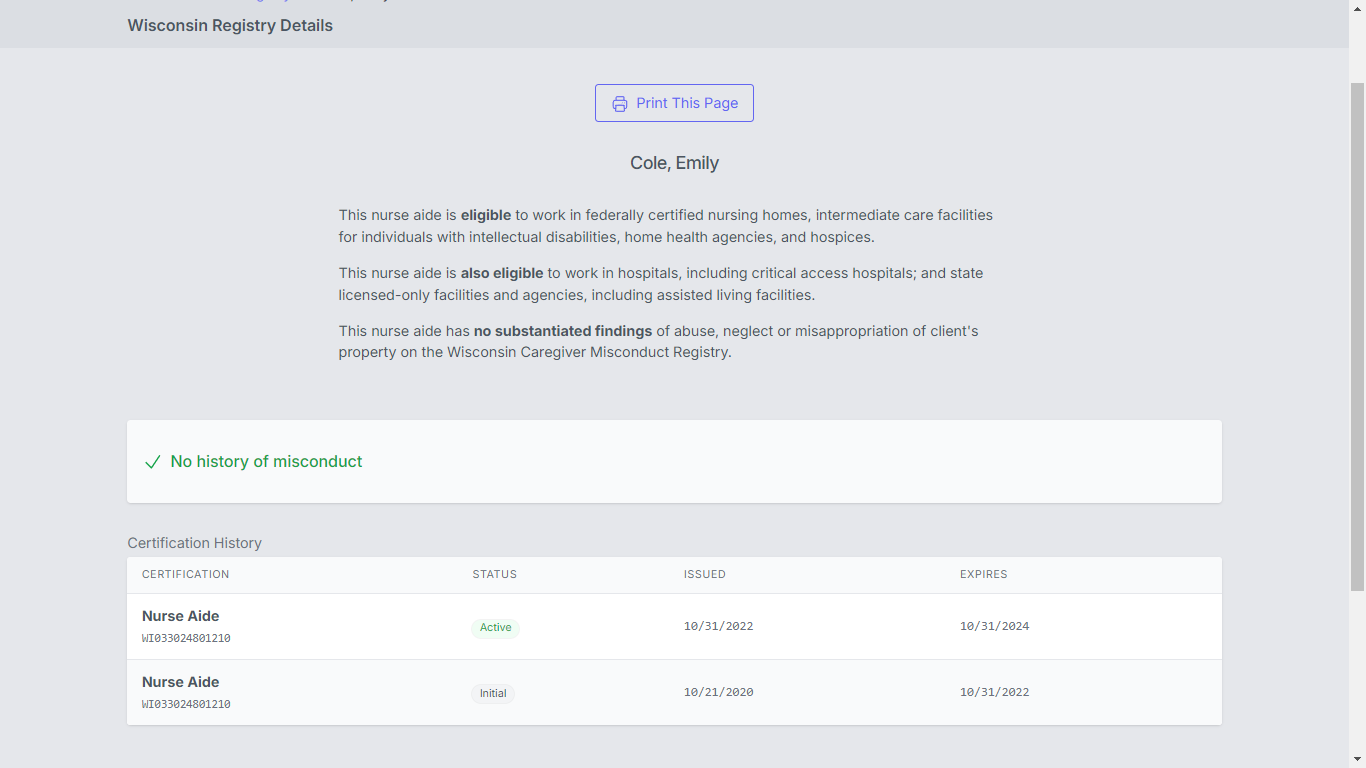Click the ISSUED column header
Viewport: 1366px width, 768px height.
point(705,575)
